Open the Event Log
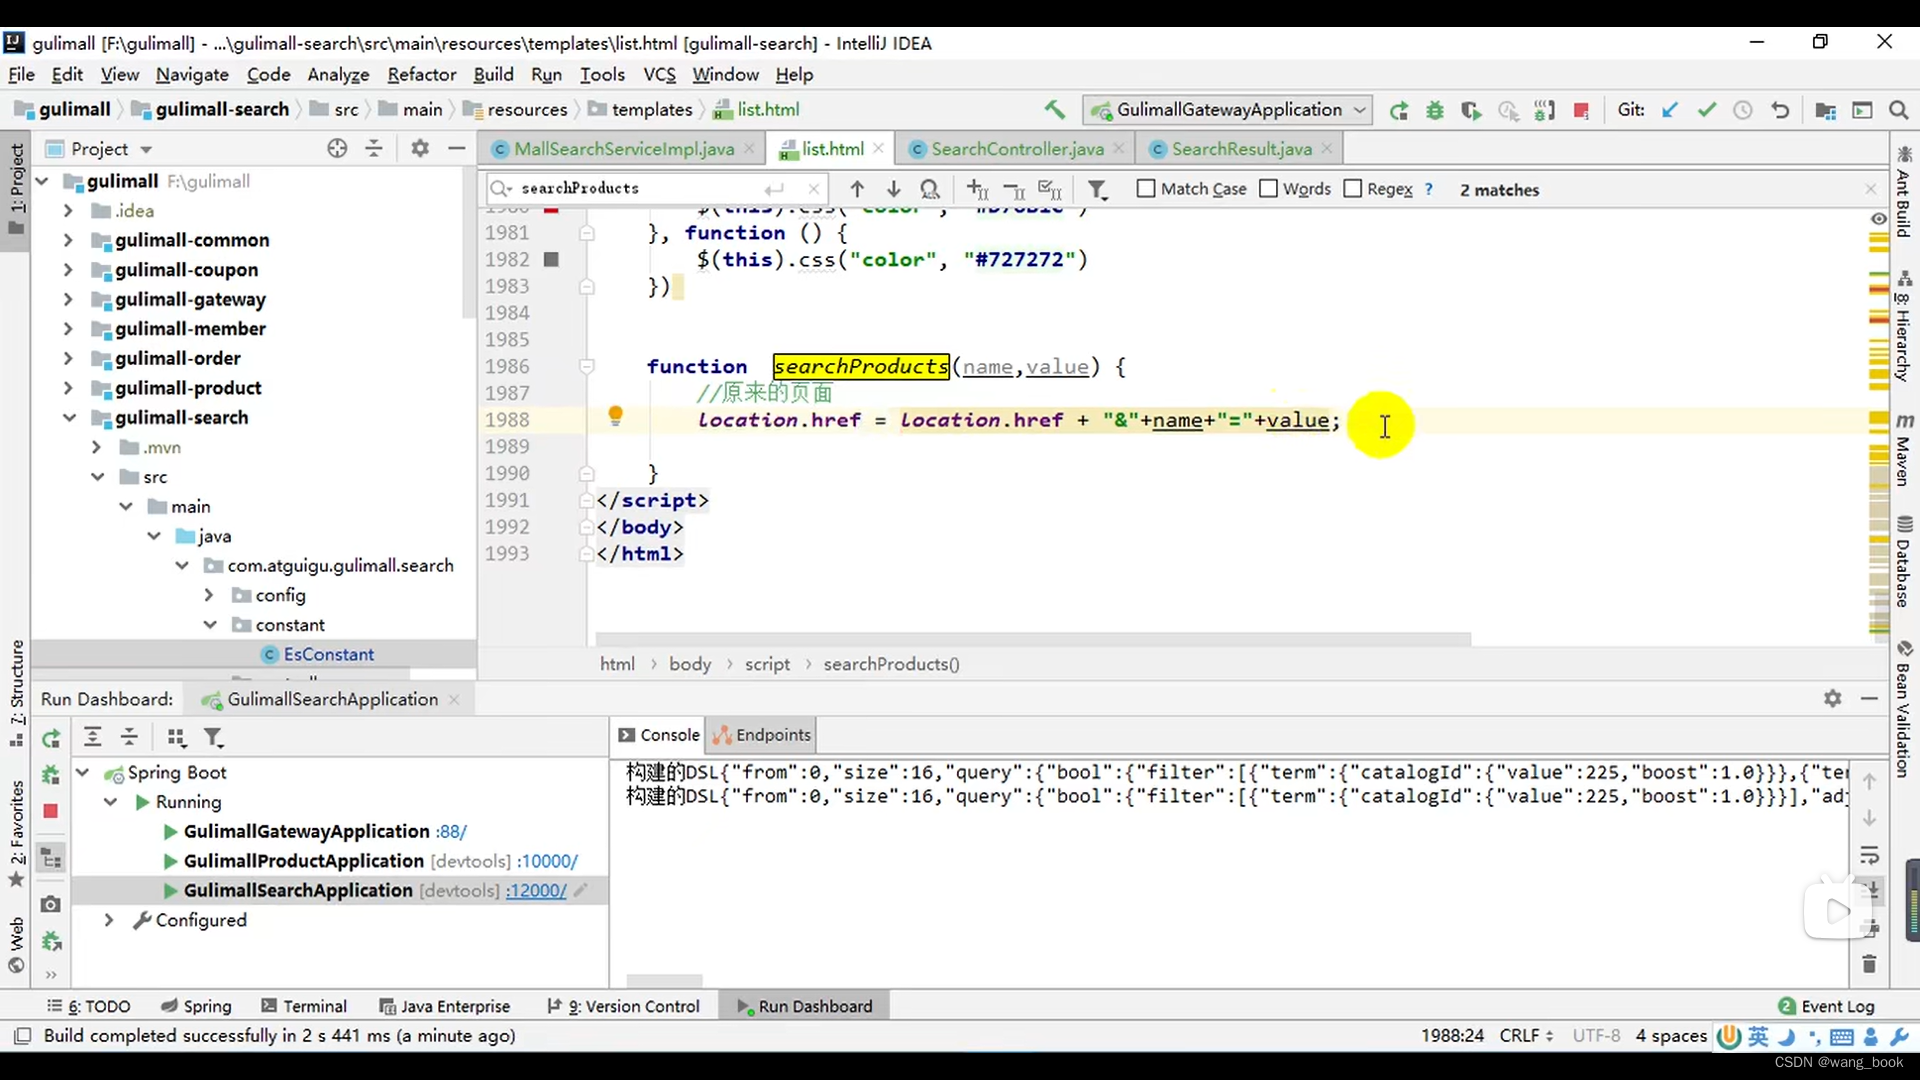 click(x=1827, y=1006)
